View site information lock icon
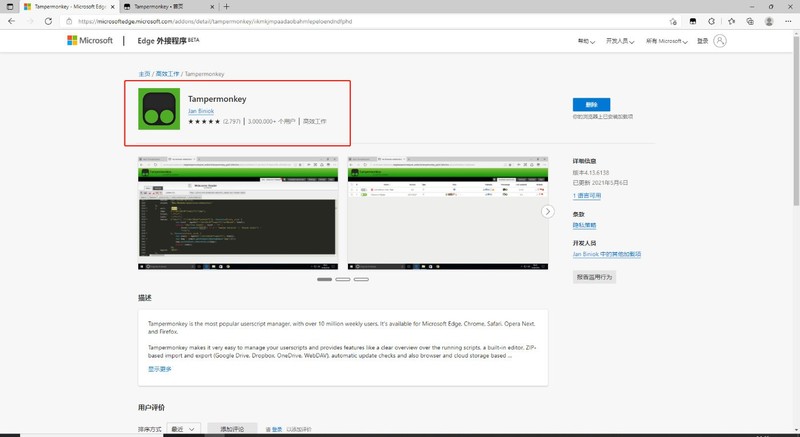 (69, 21)
